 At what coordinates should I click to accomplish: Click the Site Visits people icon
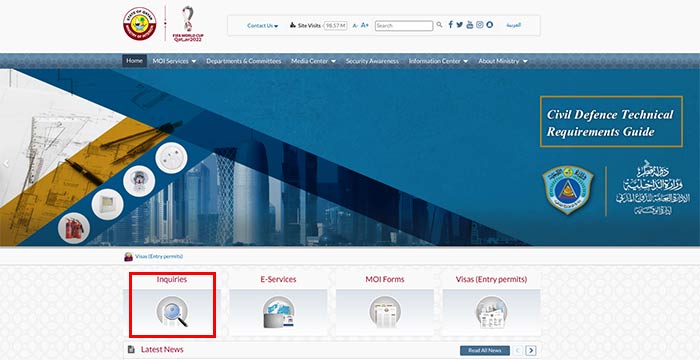pos(293,25)
